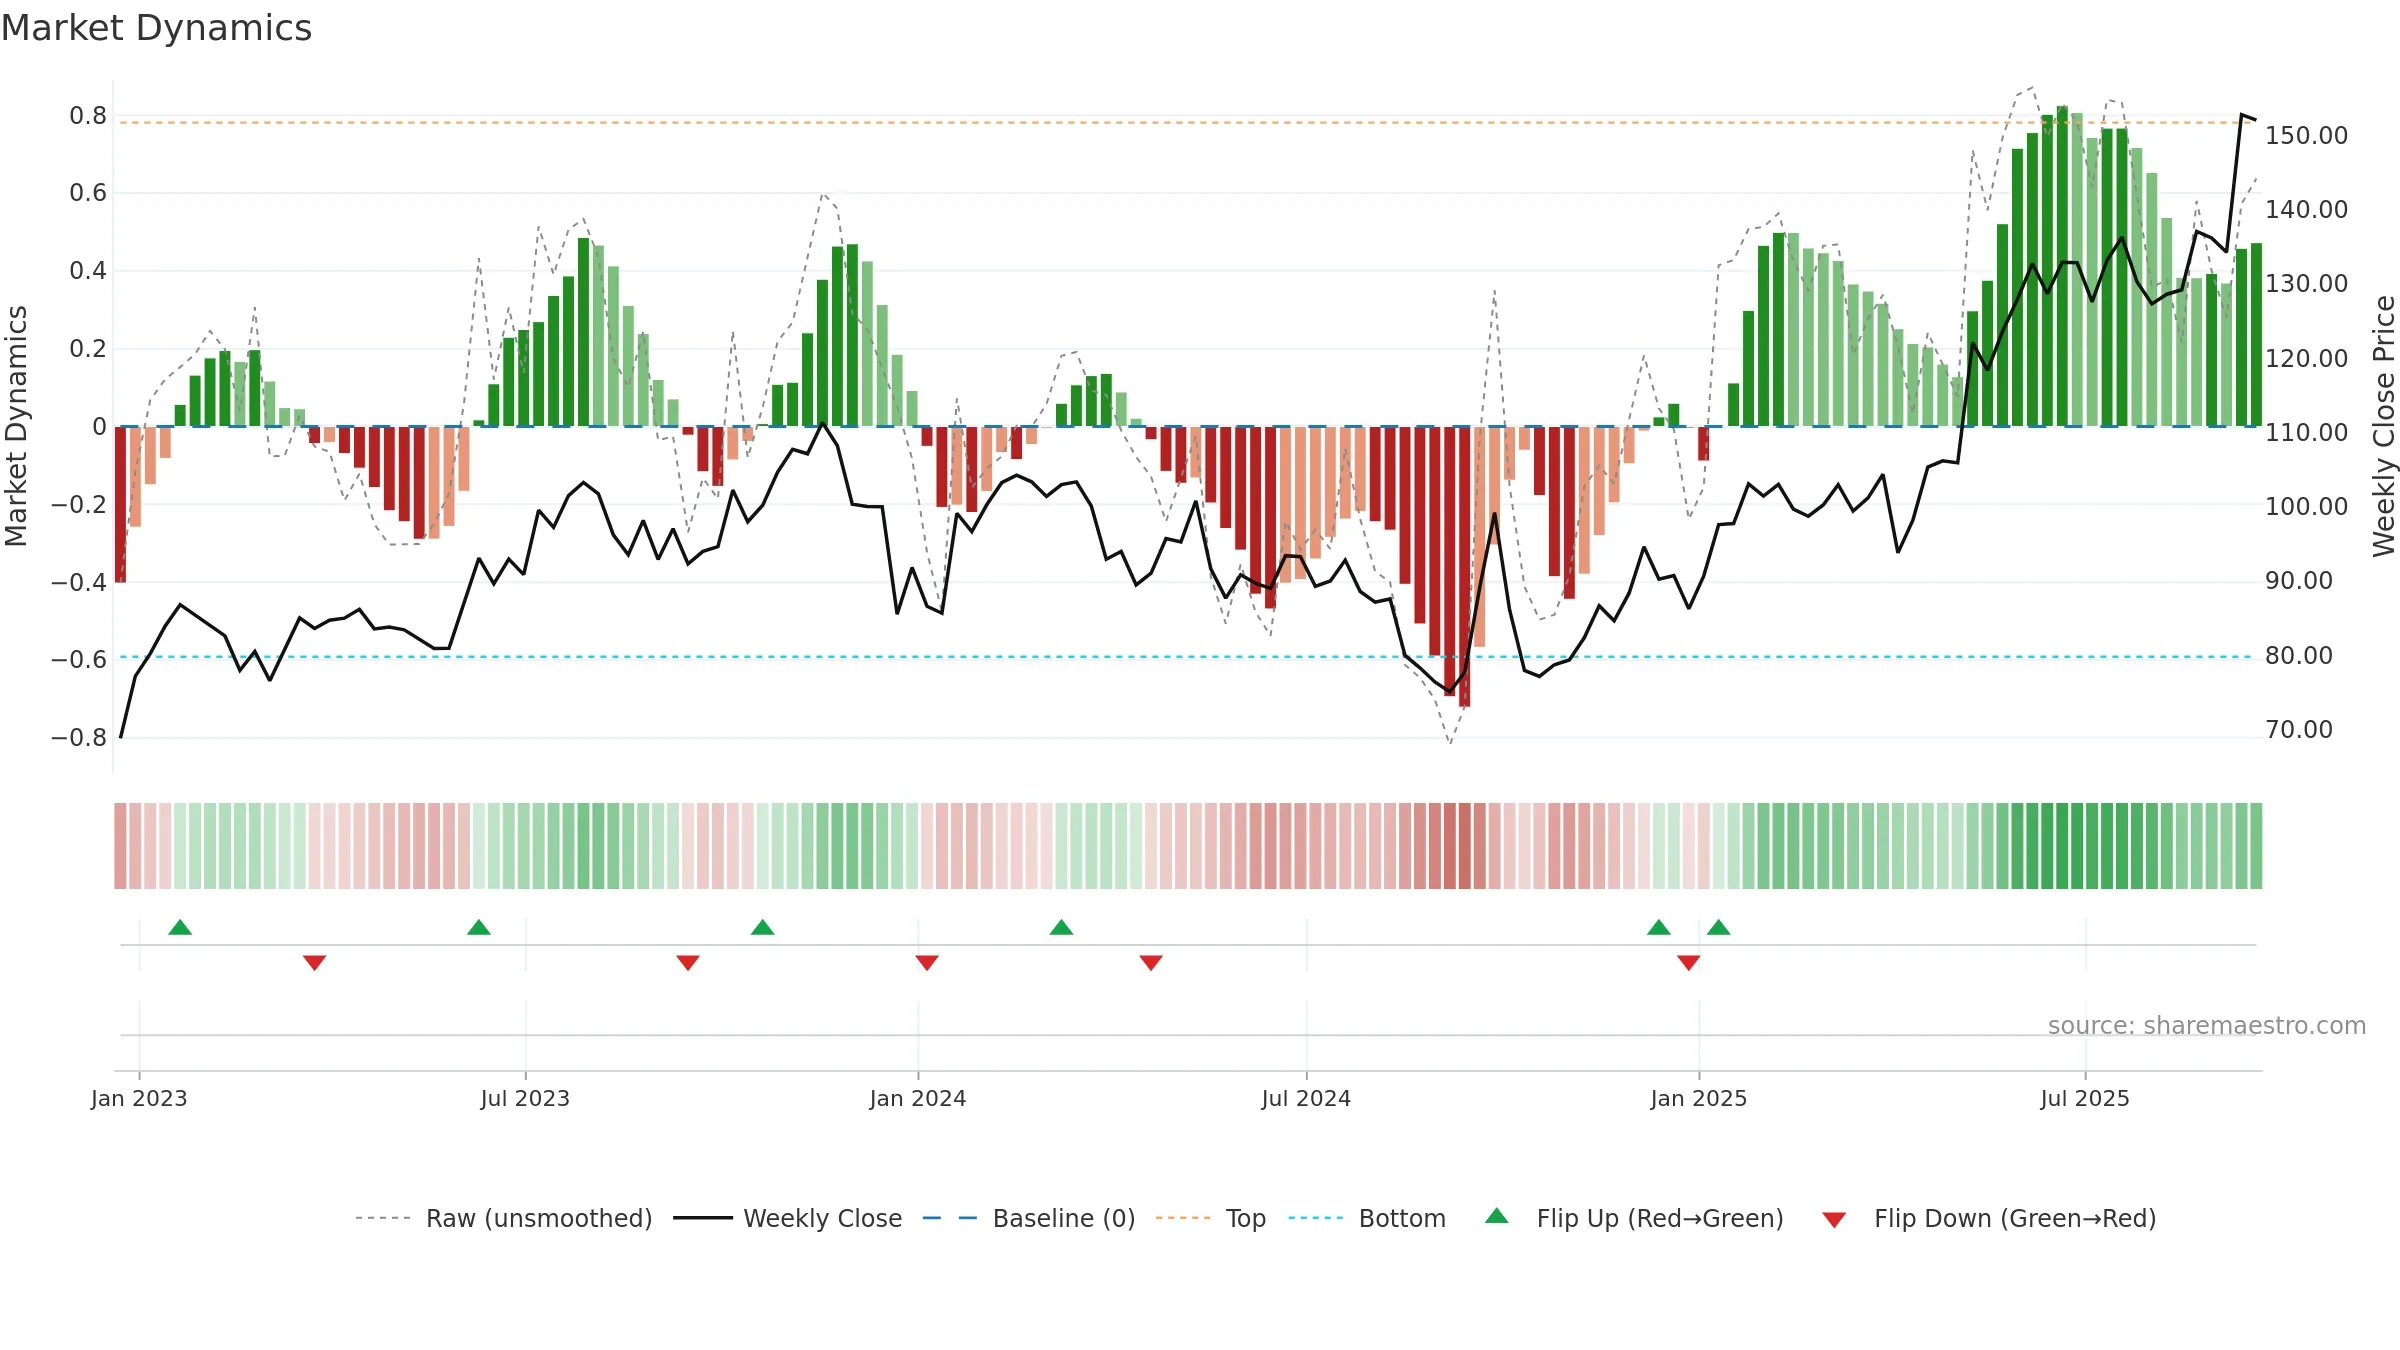Click the 150.00 price tick on the right axis
This screenshot has width=2400, height=1350.
[x=2306, y=135]
